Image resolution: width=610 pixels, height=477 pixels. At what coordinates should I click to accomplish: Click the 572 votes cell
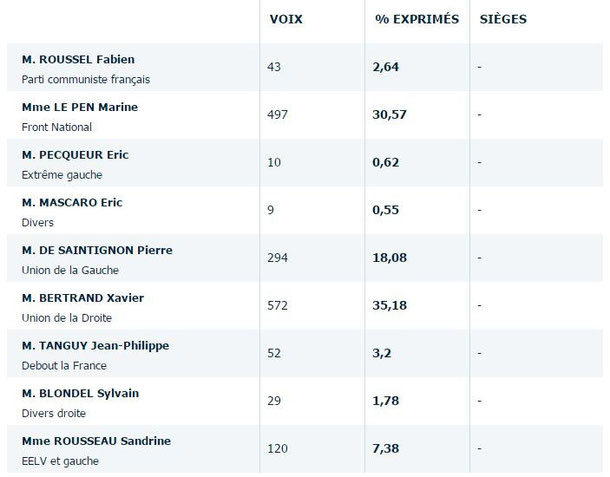(277, 305)
